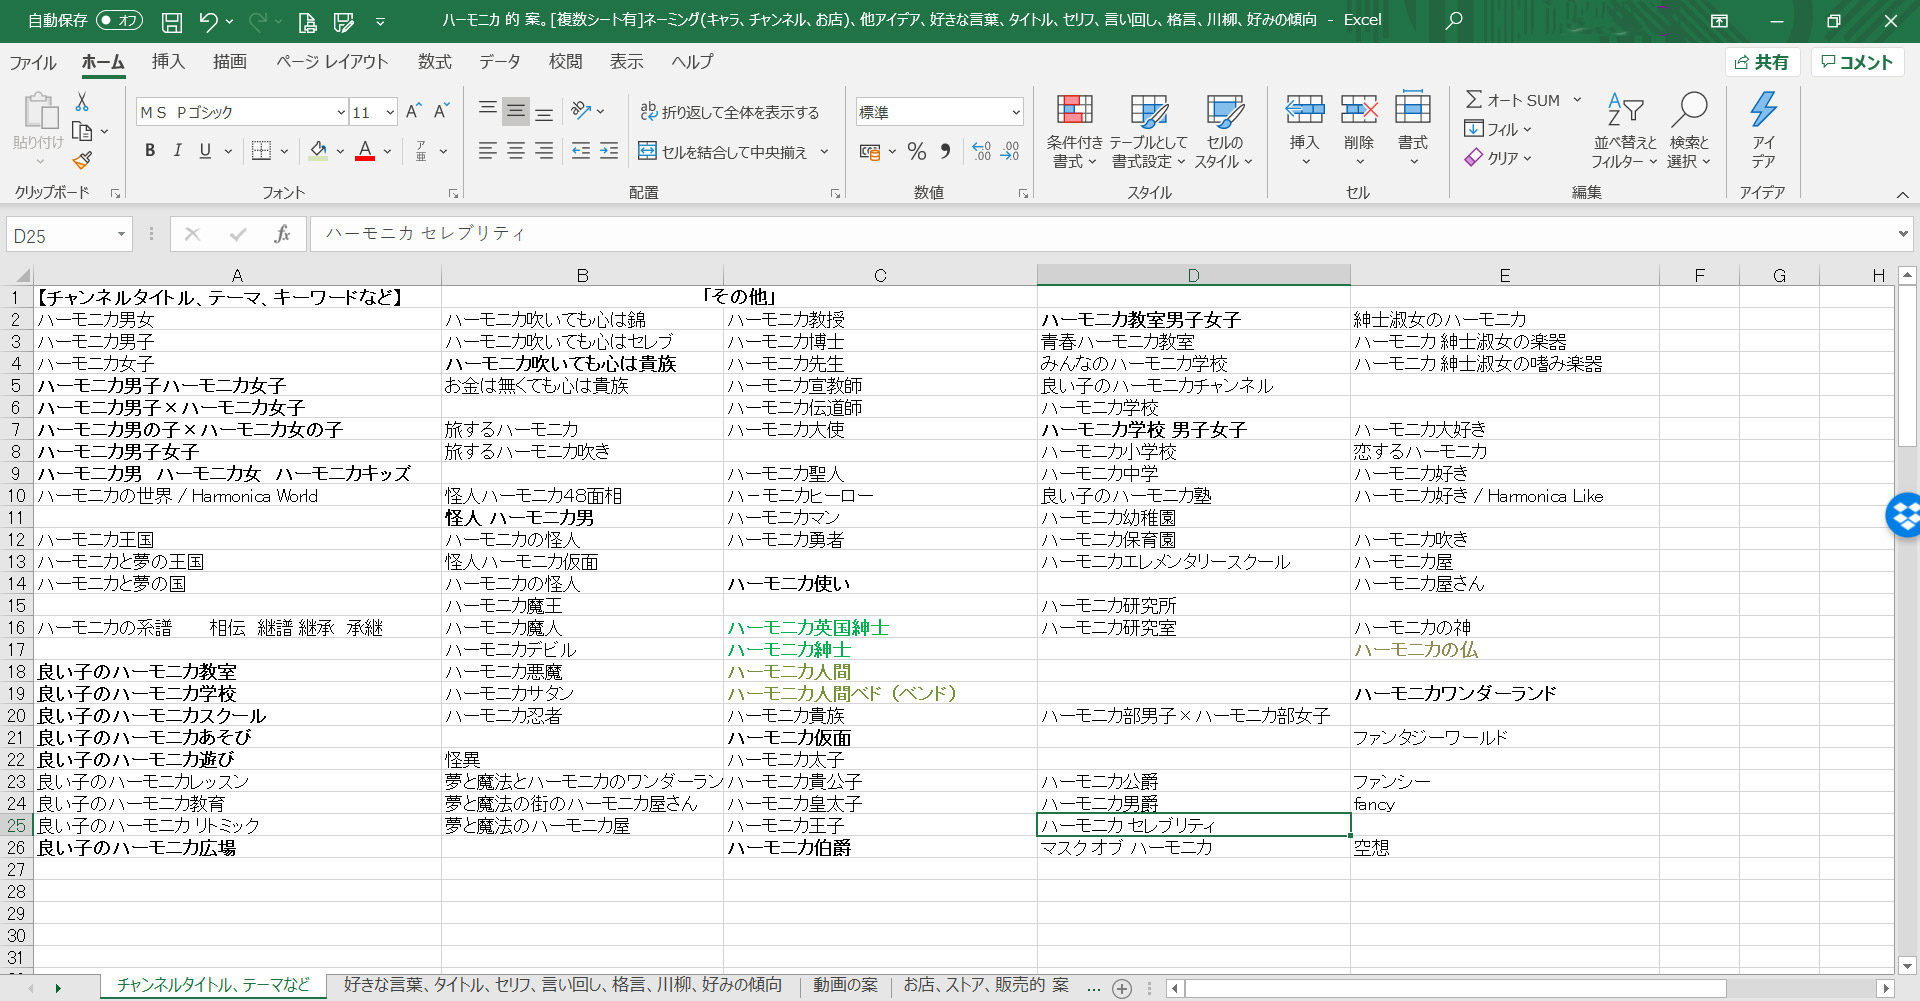Click the AutoSum (オートSUM) icon
1920x1001 pixels.
point(1477,100)
